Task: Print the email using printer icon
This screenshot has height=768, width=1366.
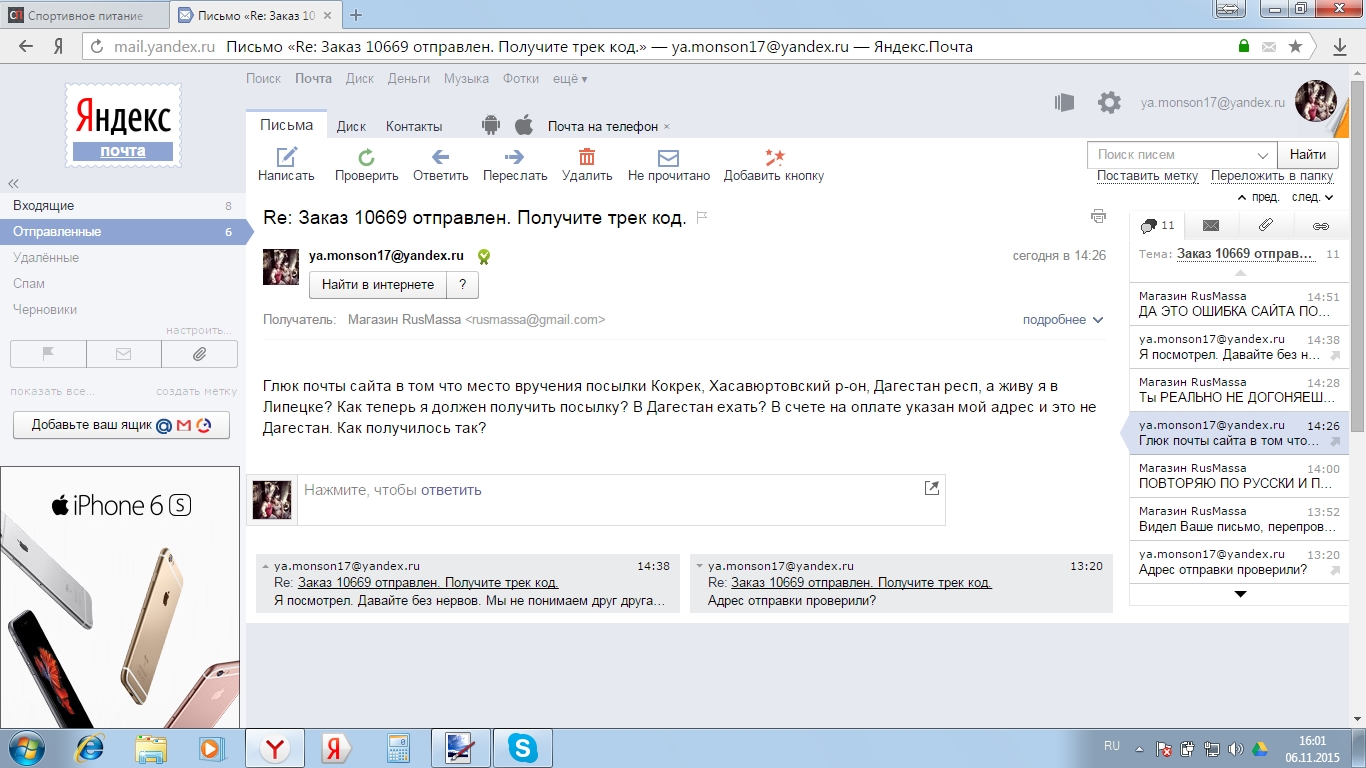Action: click(1099, 216)
